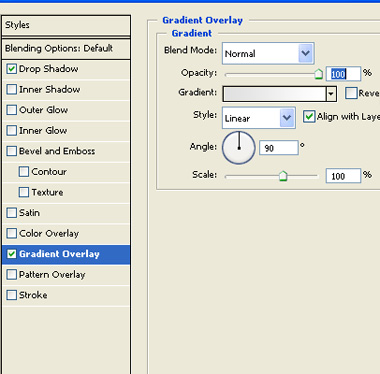Open the gradient picker arrow

point(331,94)
